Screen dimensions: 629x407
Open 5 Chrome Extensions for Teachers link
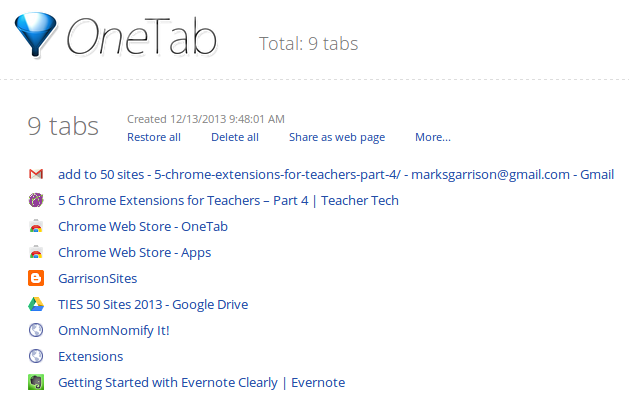pos(229,200)
